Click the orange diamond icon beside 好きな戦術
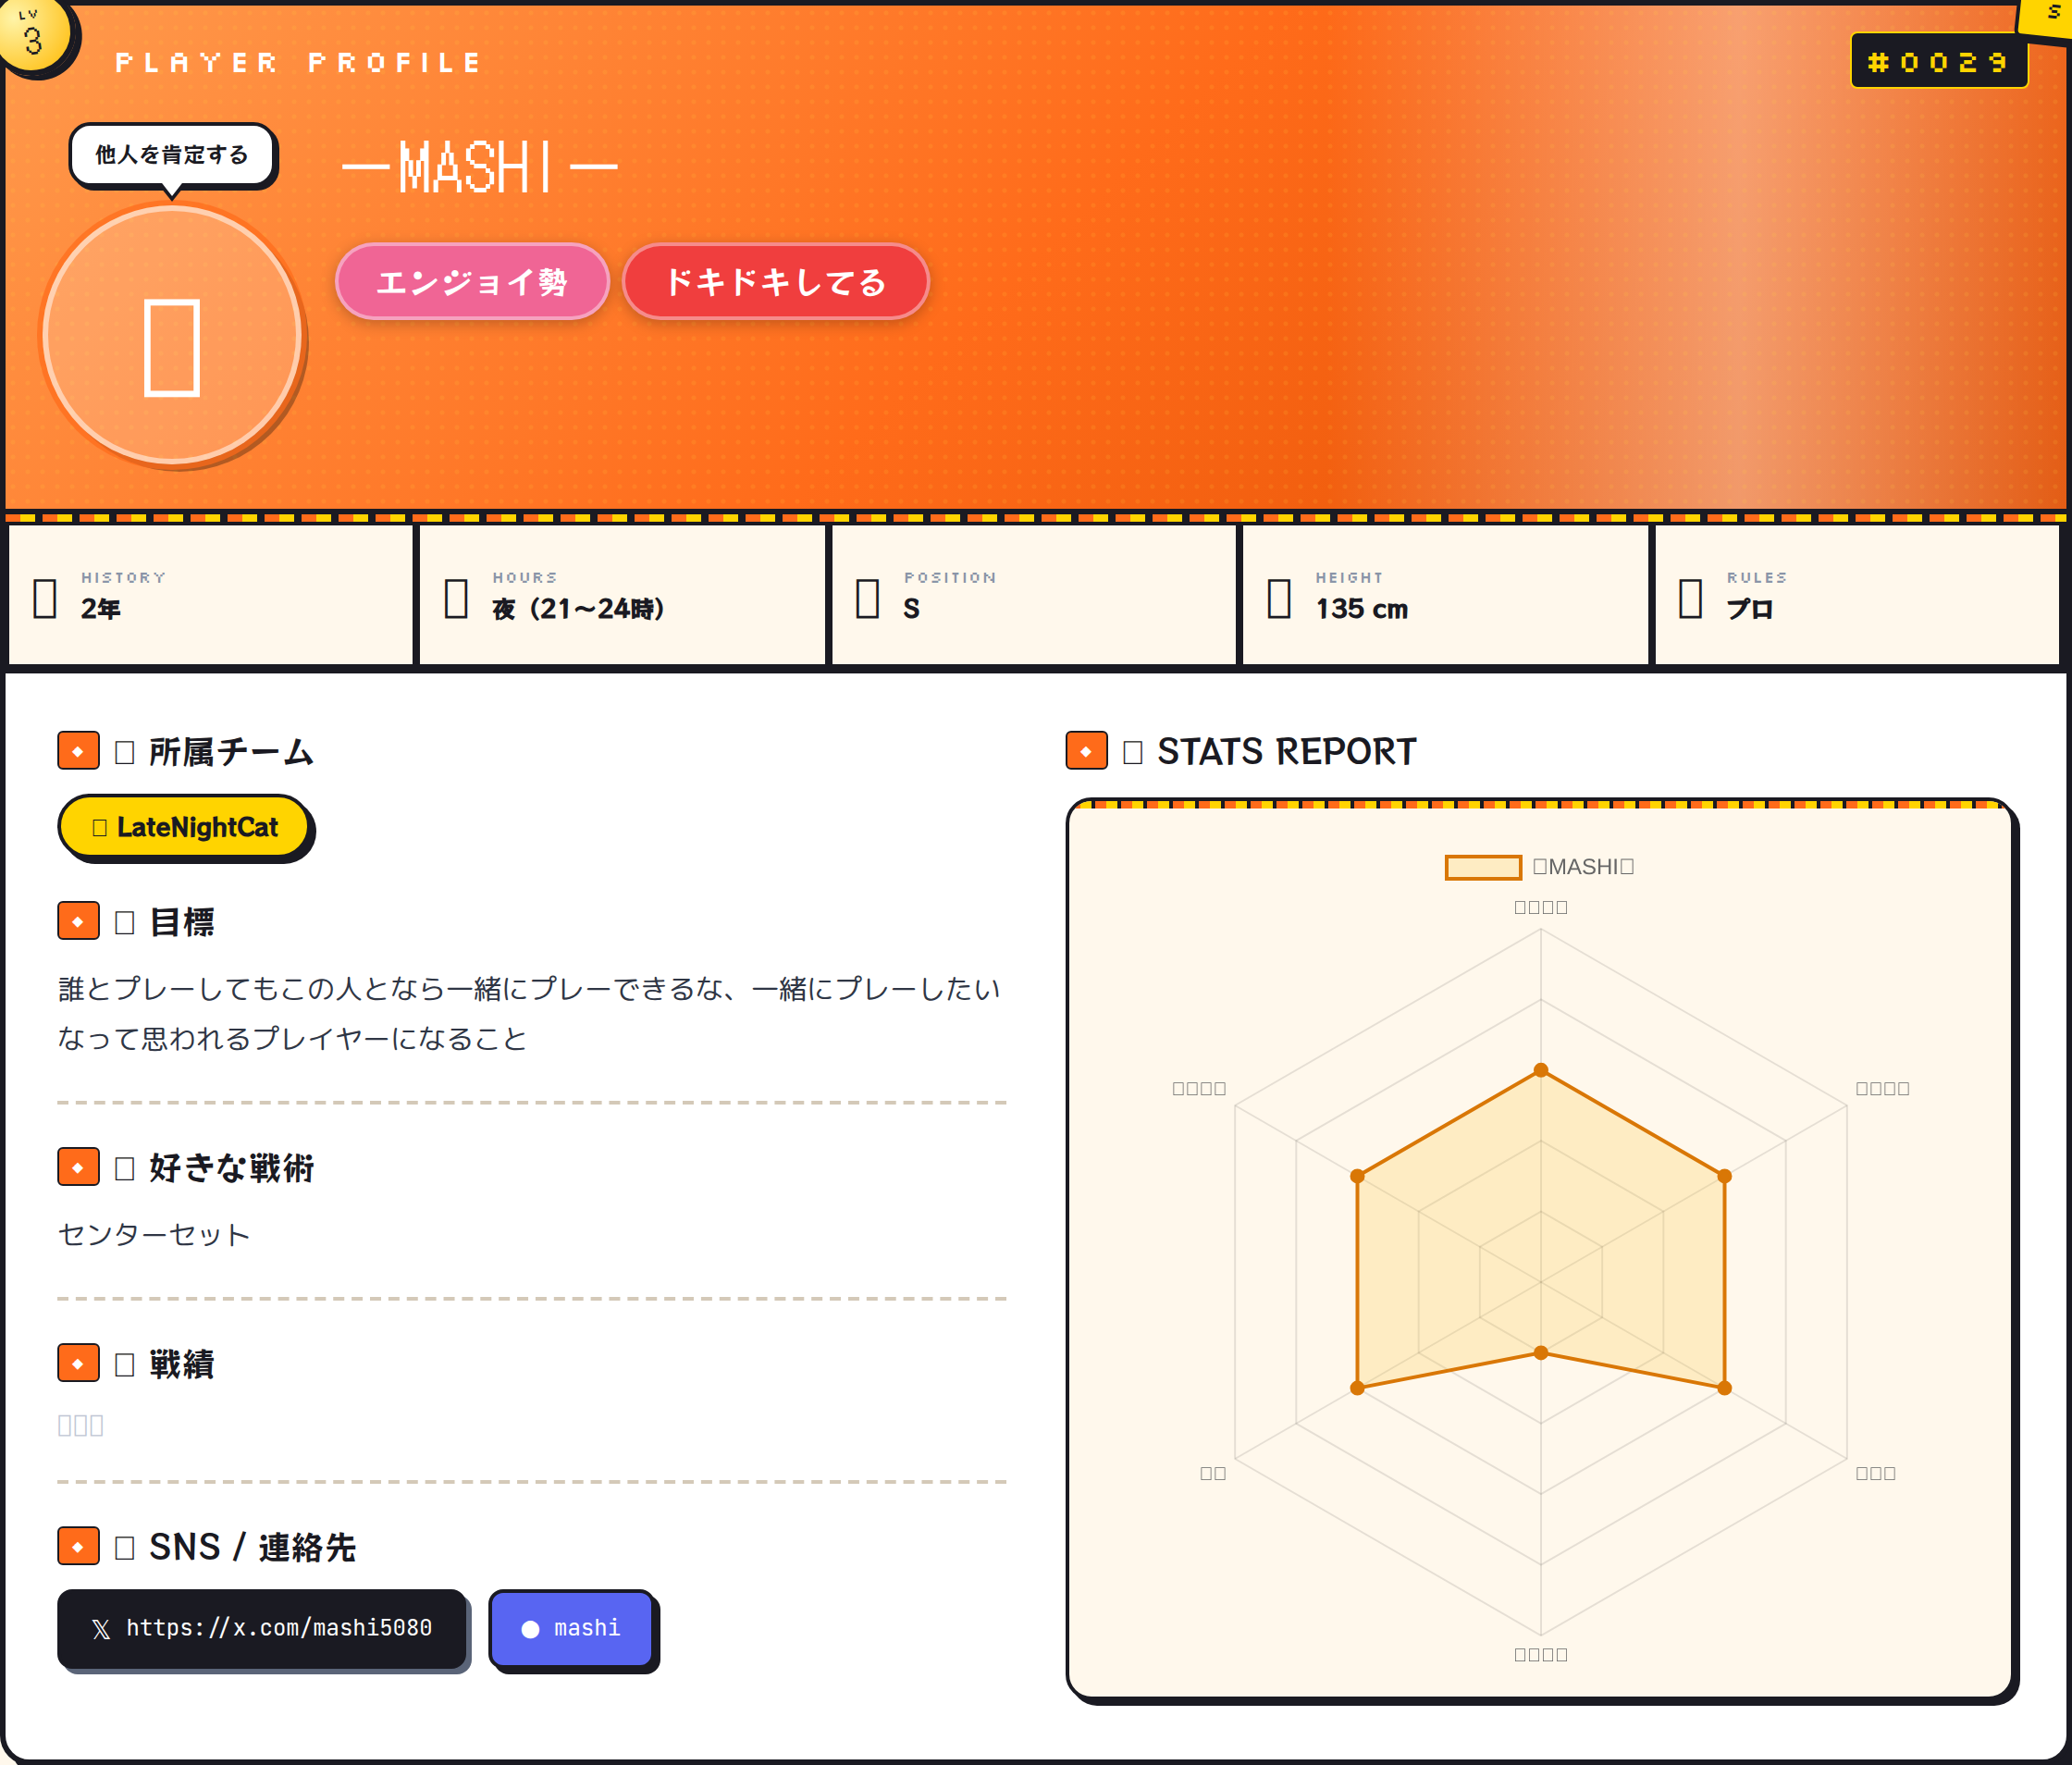This screenshot has height=1765, width=2072. pyautogui.click(x=78, y=1167)
